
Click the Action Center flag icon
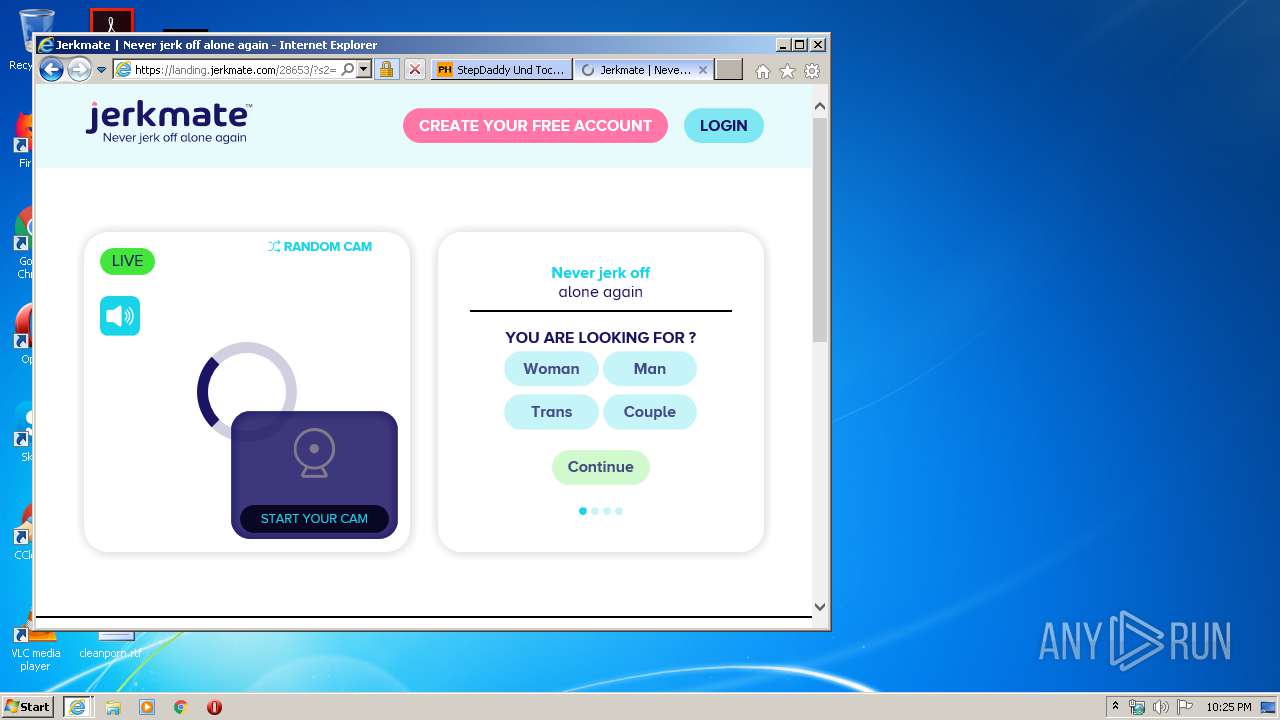(x=1185, y=707)
